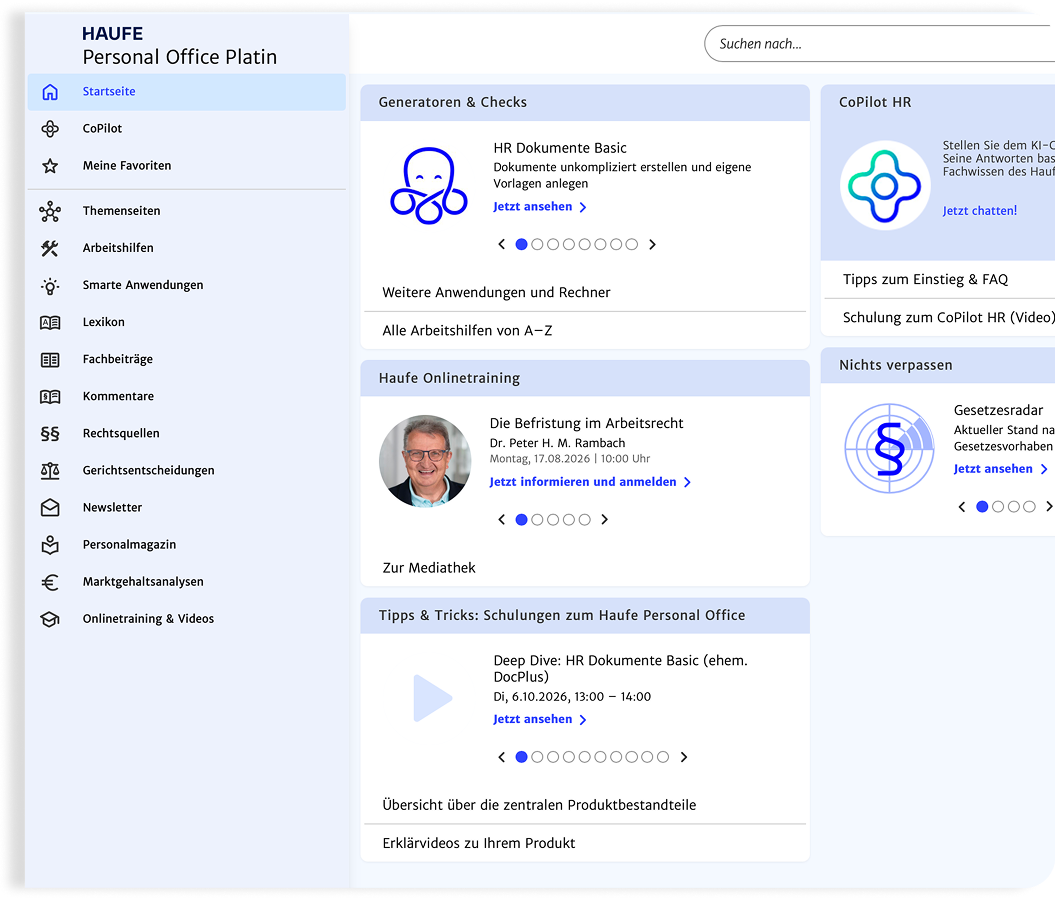Click the HR Dokumente Basic octopus icon
Image resolution: width=1056 pixels, height=900 pixels.
pyautogui.click(x=429, y=186)
